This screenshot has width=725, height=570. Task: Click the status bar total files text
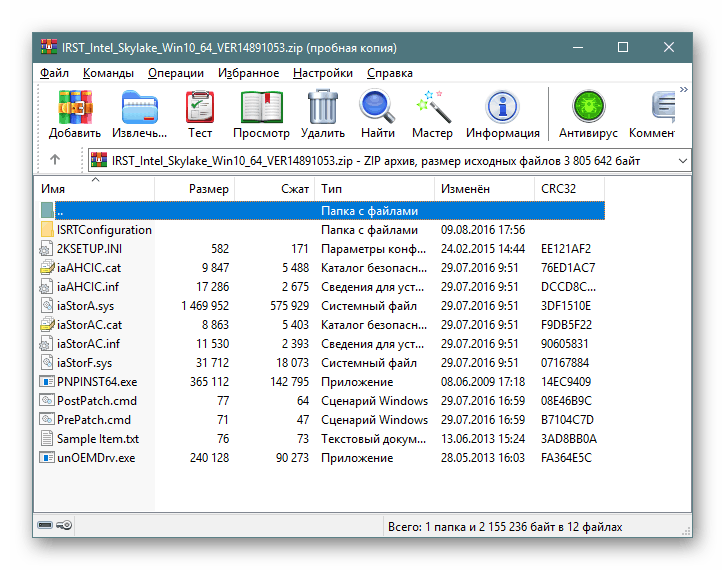click(x=505, y=527)
